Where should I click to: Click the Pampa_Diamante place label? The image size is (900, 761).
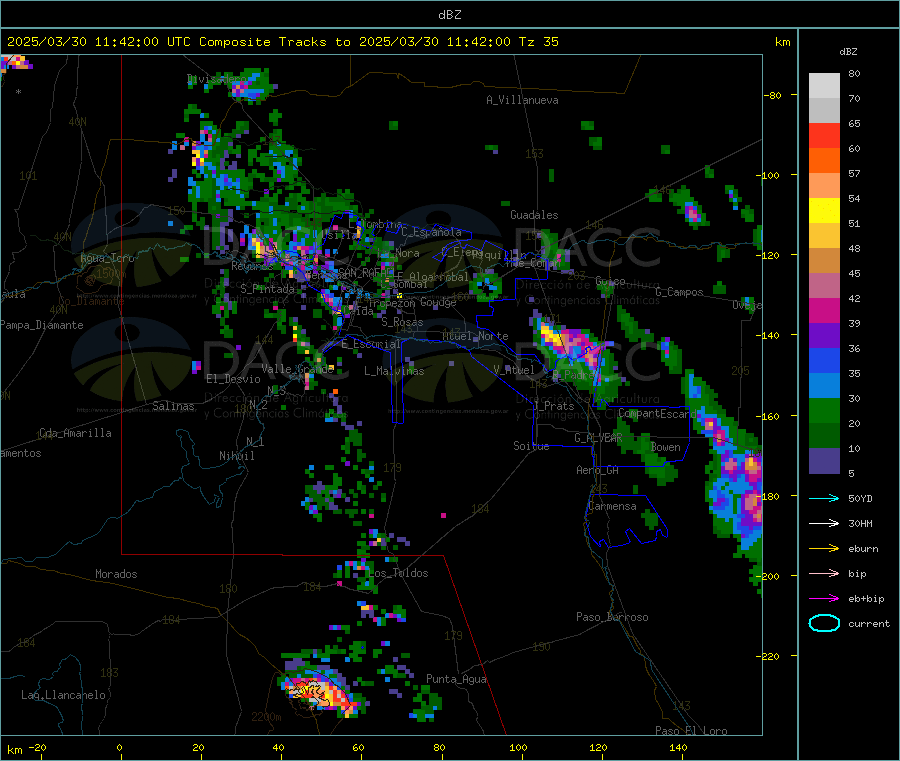(x=42, y=325)
